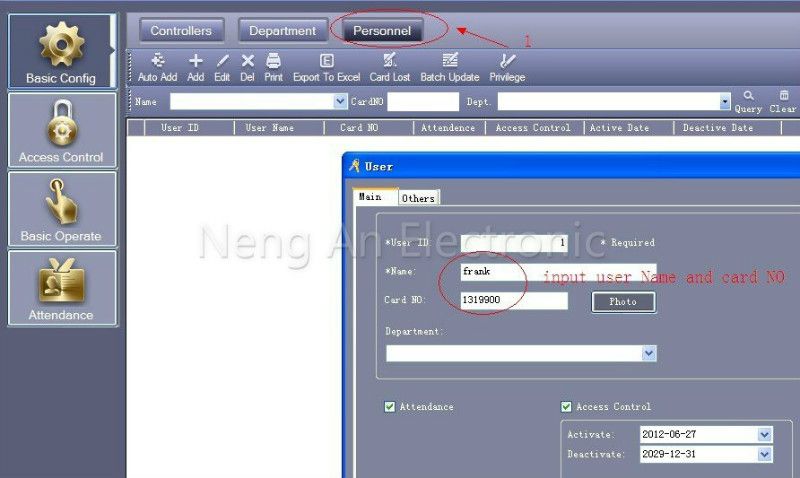This screenshot has width=800, height=478.
Task: Open Access Control sidebar section
Action: 62,131
